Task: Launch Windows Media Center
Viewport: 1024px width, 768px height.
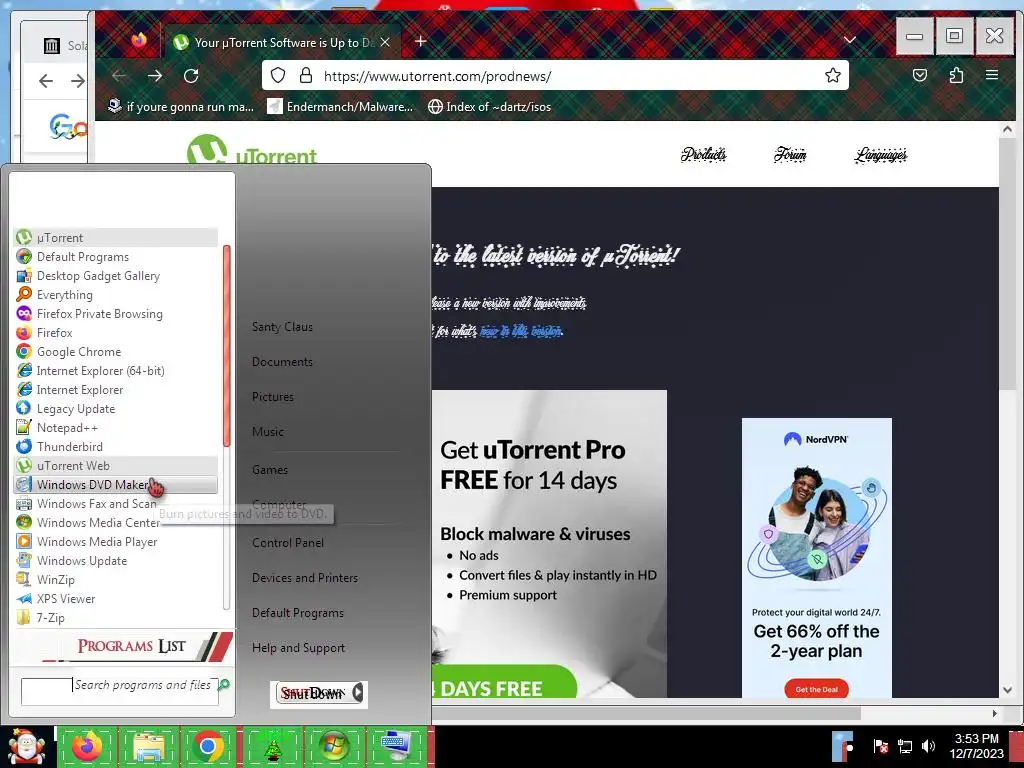Action: [x=116, y=522]
